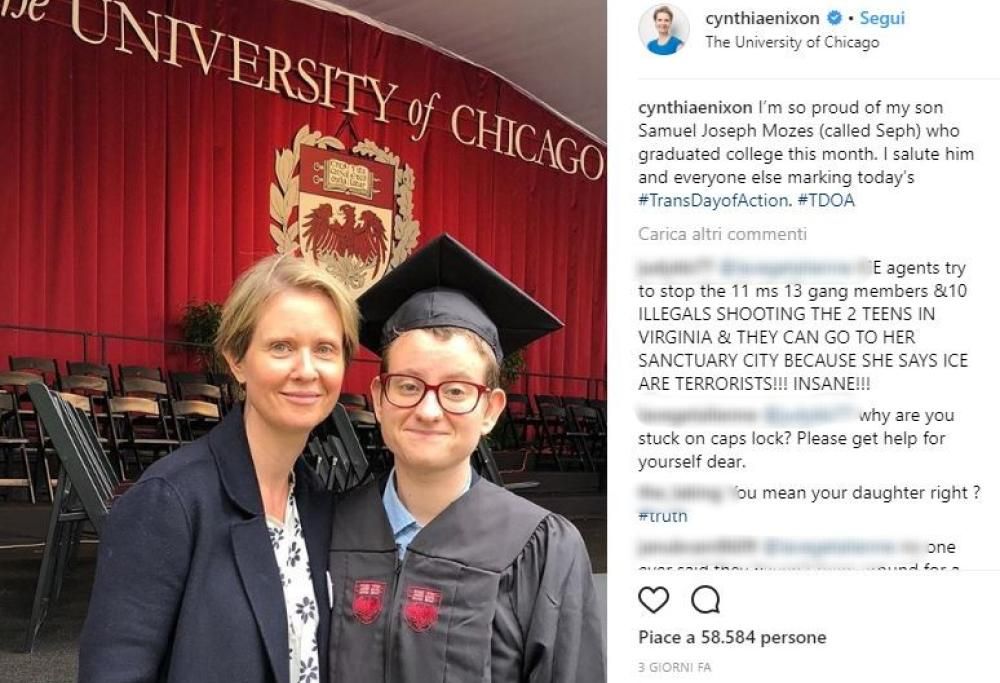
Task: Open the #TDOA hashtag
Action: [826, 200]
